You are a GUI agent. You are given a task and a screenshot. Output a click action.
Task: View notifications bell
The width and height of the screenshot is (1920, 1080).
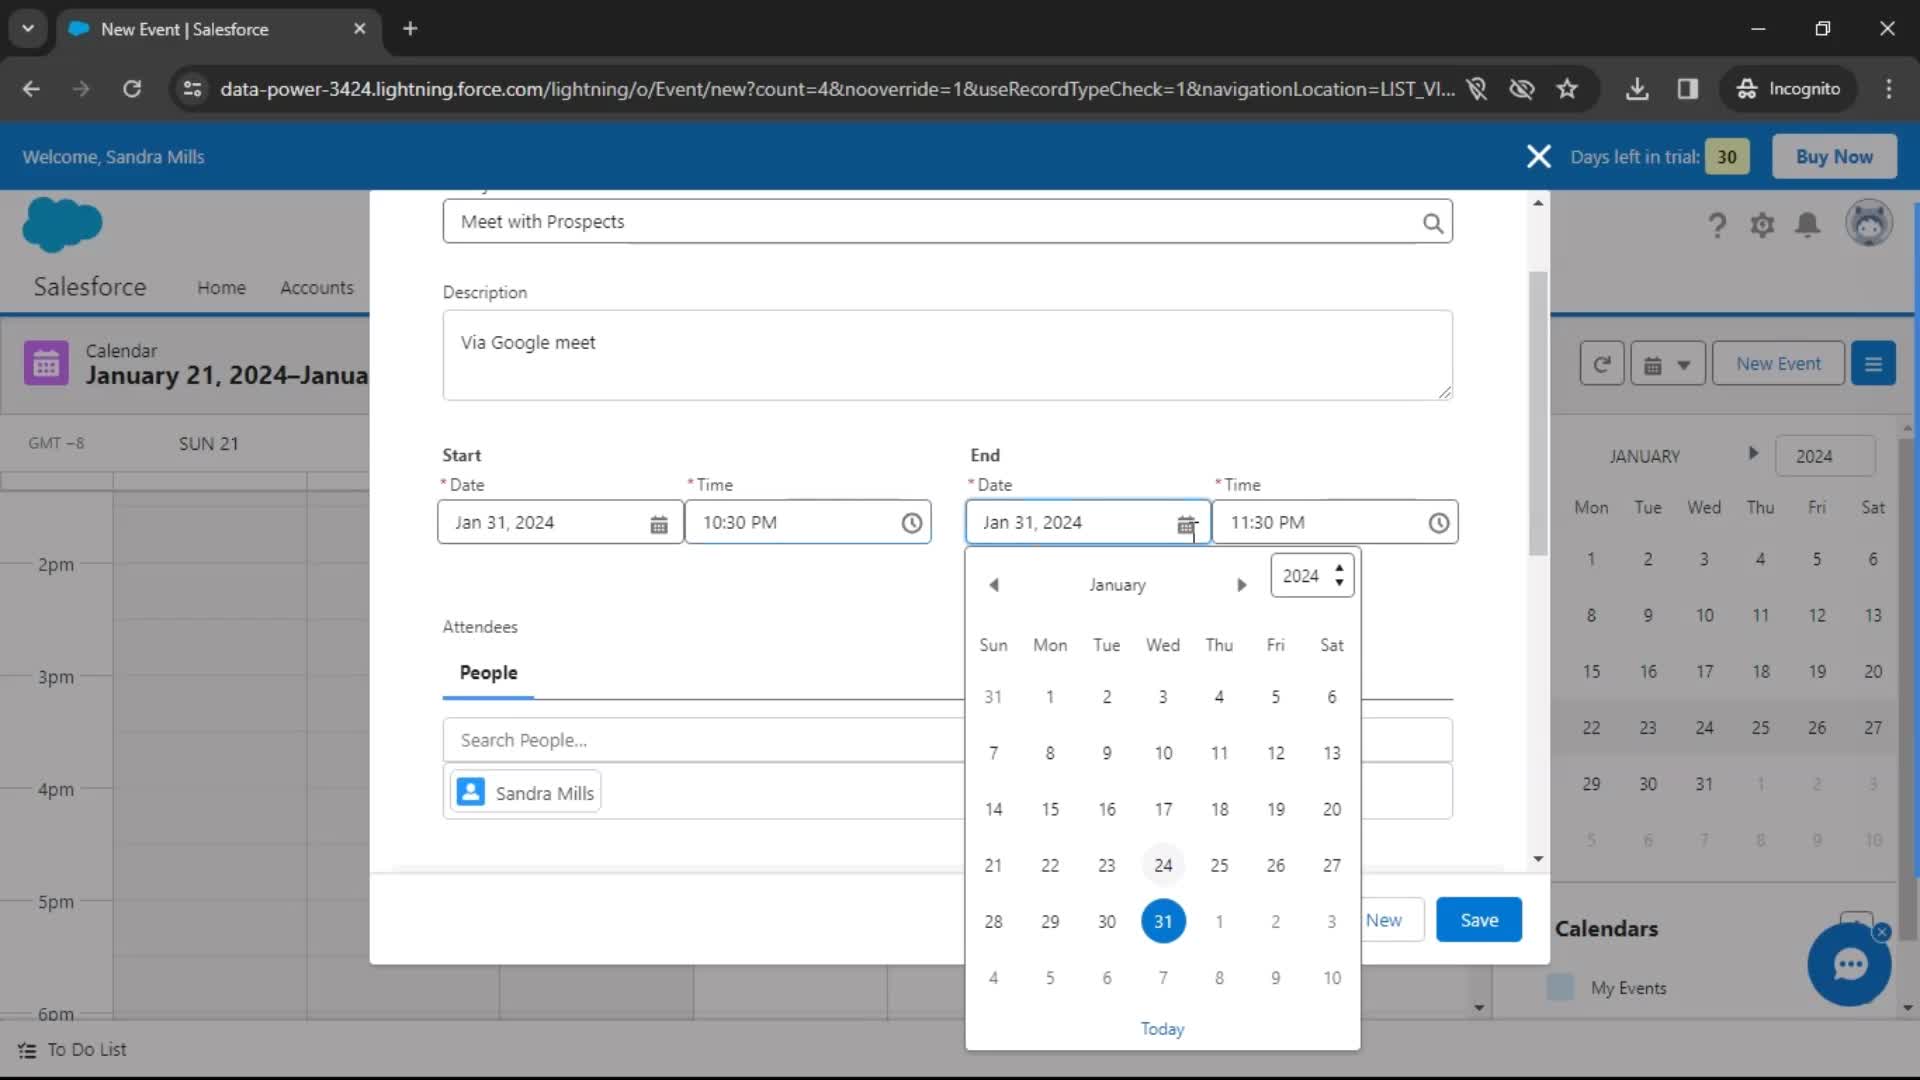(x=1807, y=225)
